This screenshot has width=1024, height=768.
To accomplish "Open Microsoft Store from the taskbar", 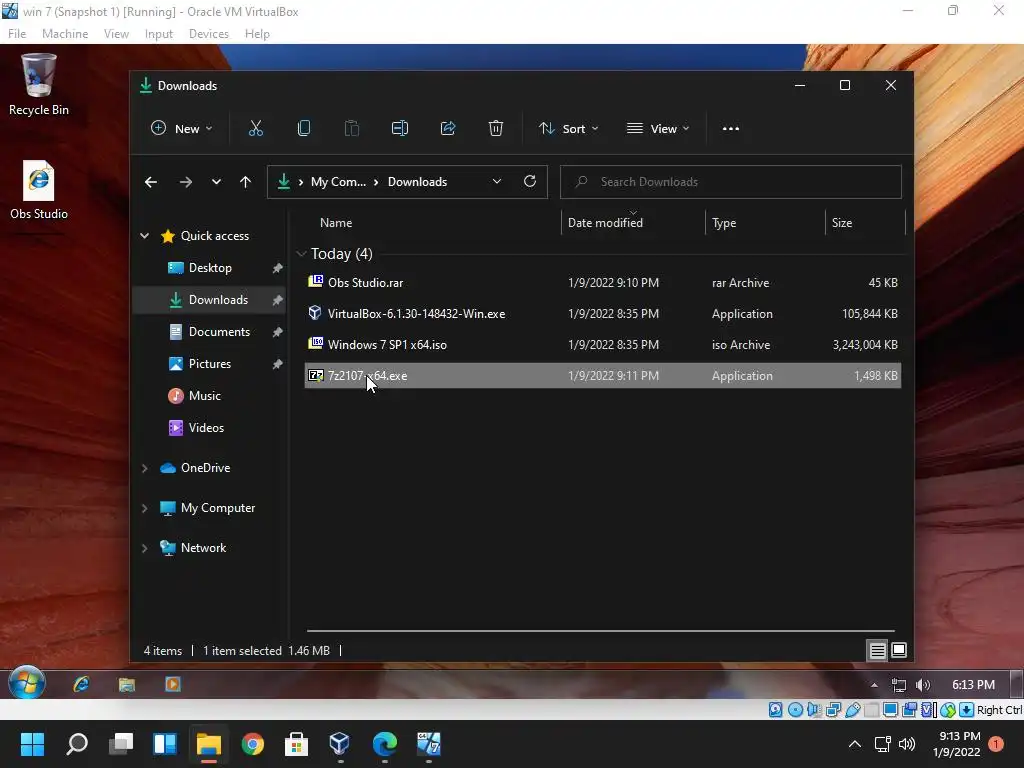I will pyautogui.click(x=296, y=744).
